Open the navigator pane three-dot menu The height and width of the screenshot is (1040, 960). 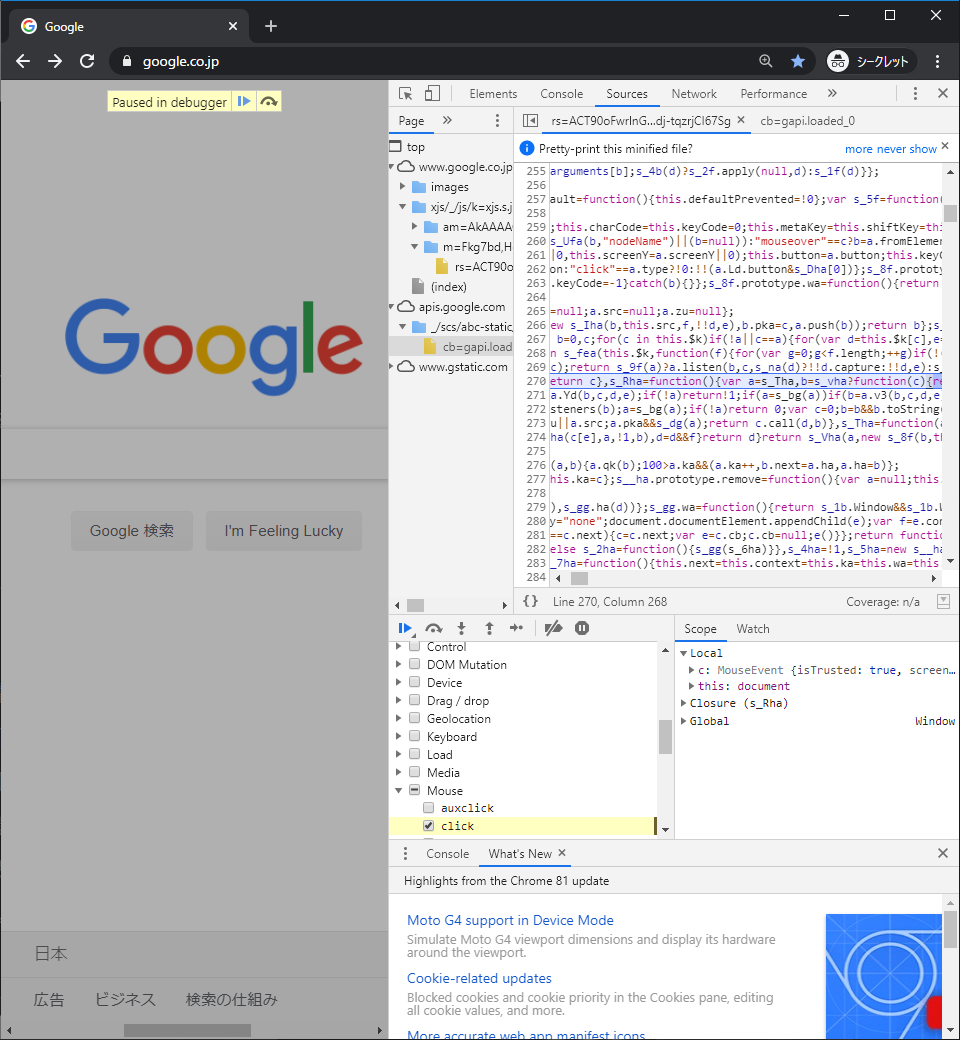(497, 120)
